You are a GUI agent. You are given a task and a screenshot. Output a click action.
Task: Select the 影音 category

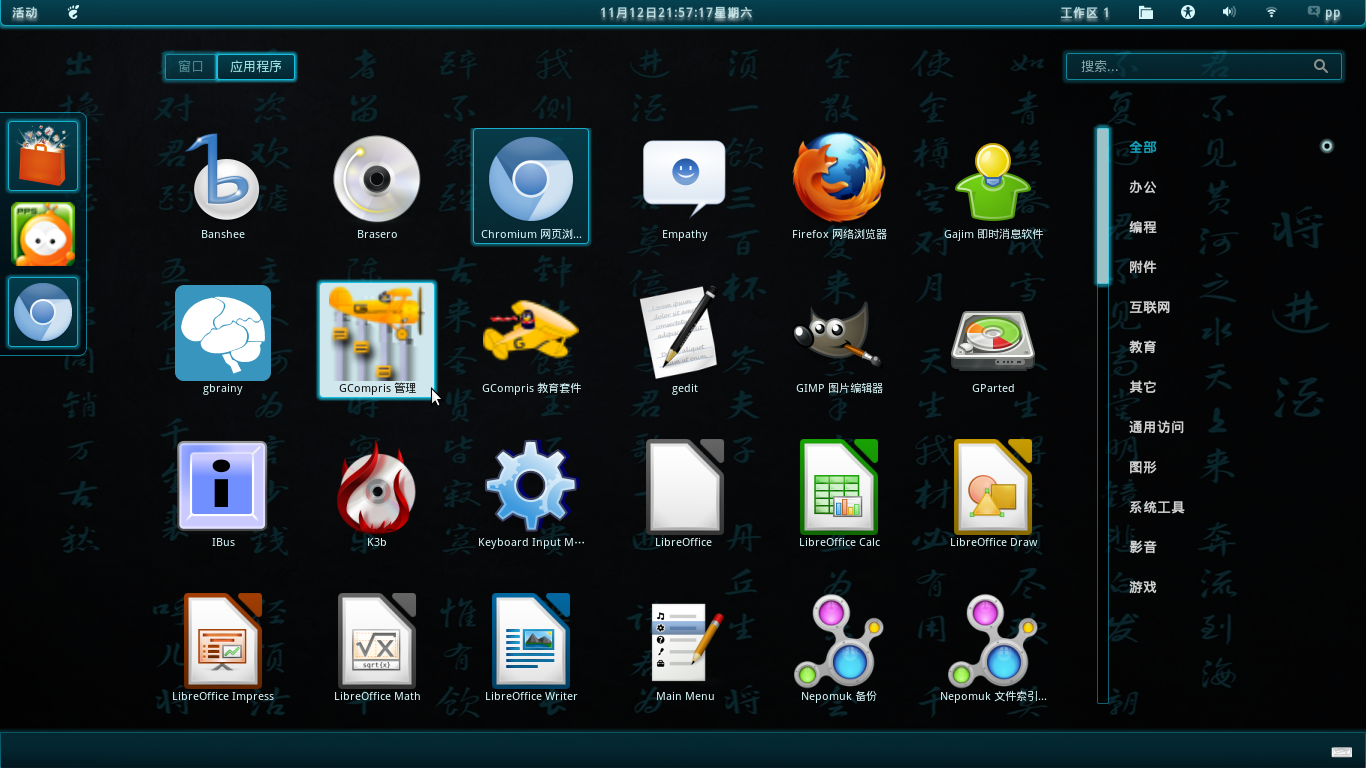click(x=1143, y=547)
